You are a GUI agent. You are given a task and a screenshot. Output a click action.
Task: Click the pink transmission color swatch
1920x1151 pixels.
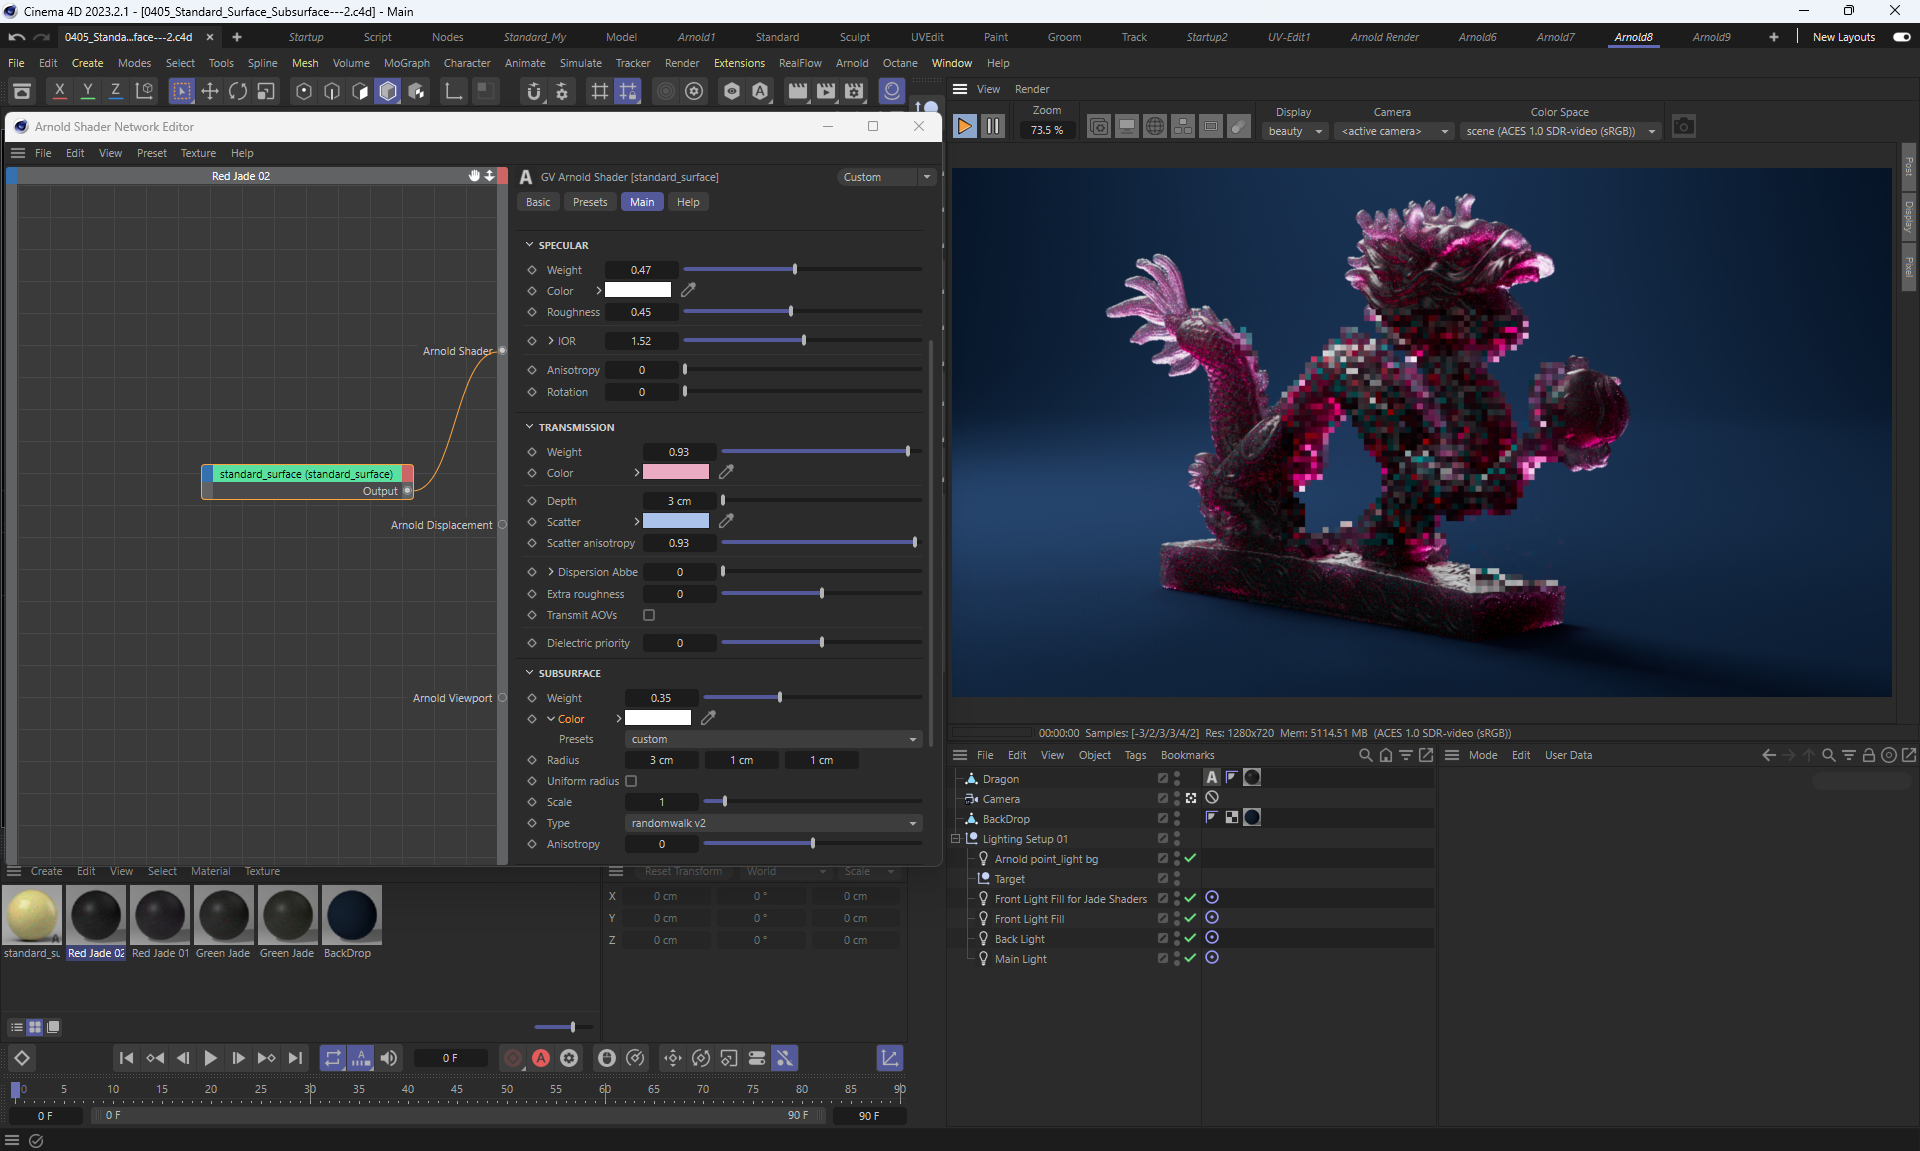coord(676,472)
